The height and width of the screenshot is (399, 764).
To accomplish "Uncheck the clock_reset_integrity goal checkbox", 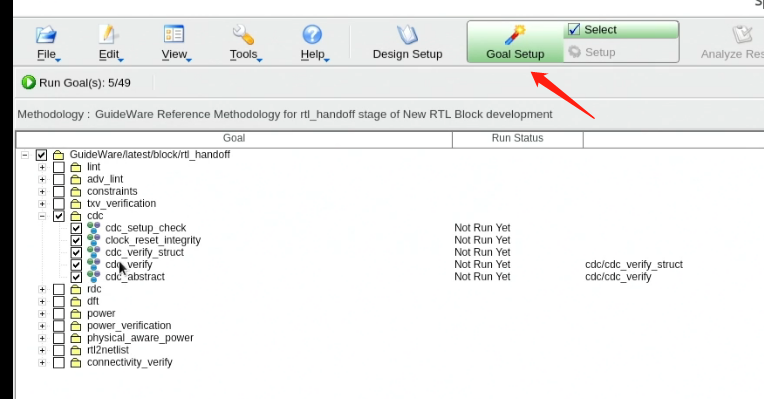I will 76,240.
